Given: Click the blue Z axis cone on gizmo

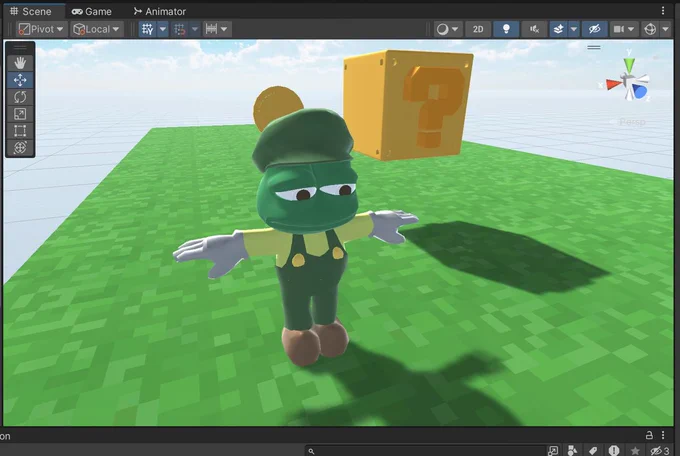Looking at the screenshot, I should click(640, 91).
